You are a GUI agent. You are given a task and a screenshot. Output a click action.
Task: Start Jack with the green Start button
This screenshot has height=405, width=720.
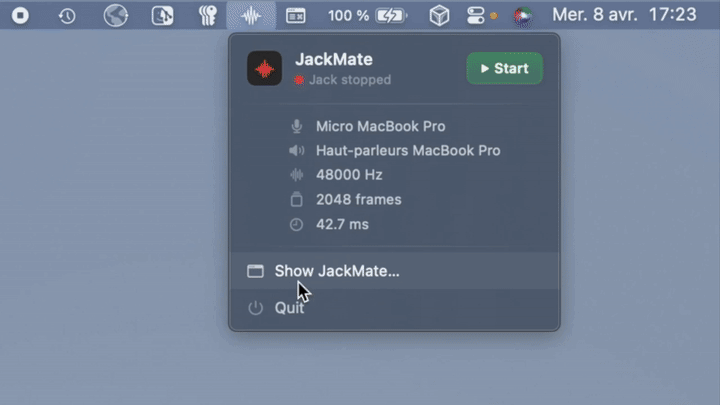[504, 68]
